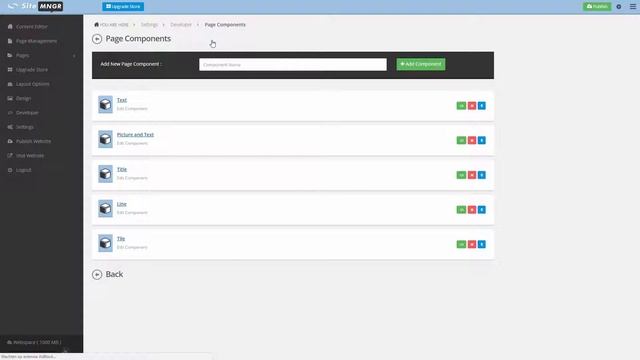Toggle green ON switch for Picture and Text
The image size is (640, 360).
pos(461,140)
